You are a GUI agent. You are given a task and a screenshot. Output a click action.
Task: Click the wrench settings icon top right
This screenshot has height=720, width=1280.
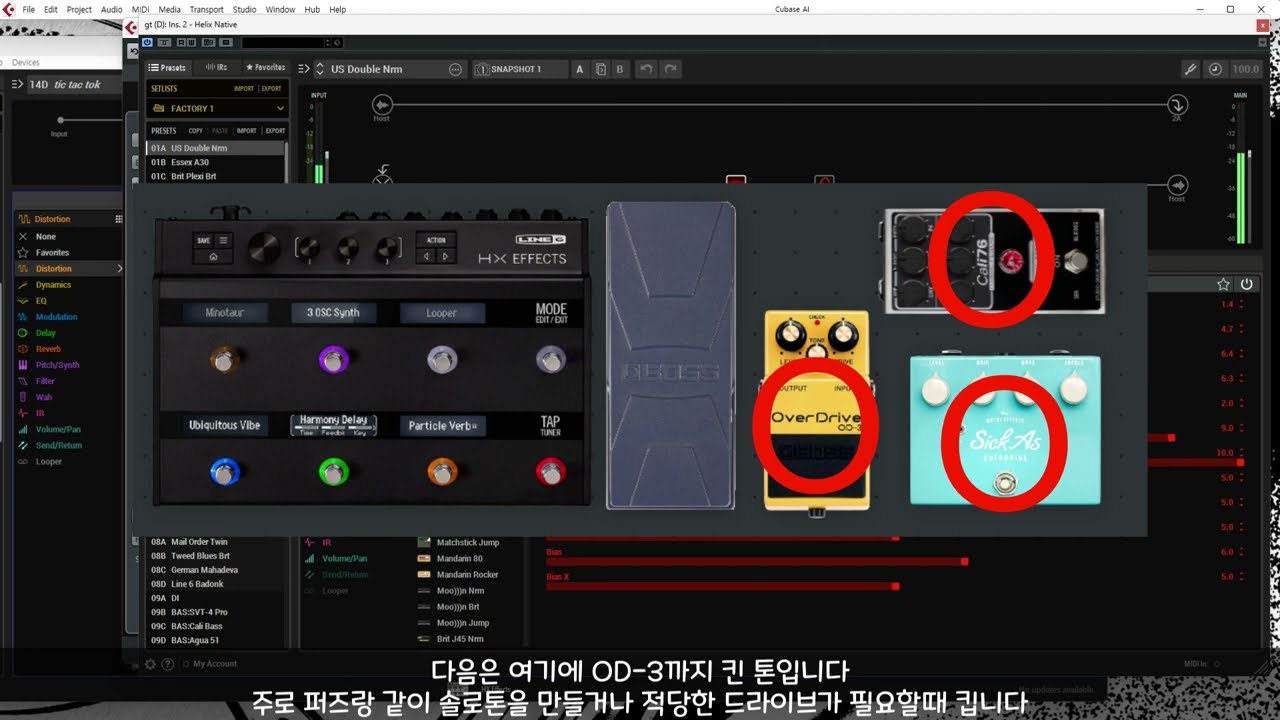click(1190, 69)
